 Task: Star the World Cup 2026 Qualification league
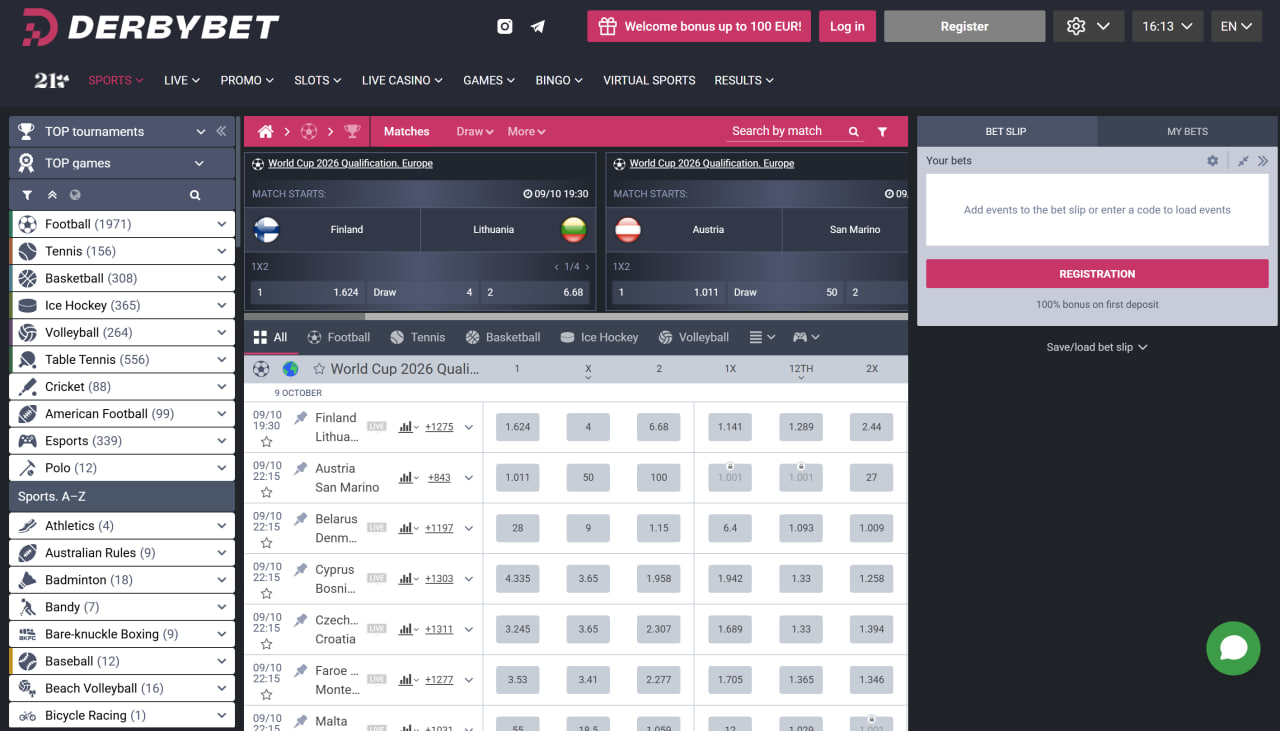[319, 369]
